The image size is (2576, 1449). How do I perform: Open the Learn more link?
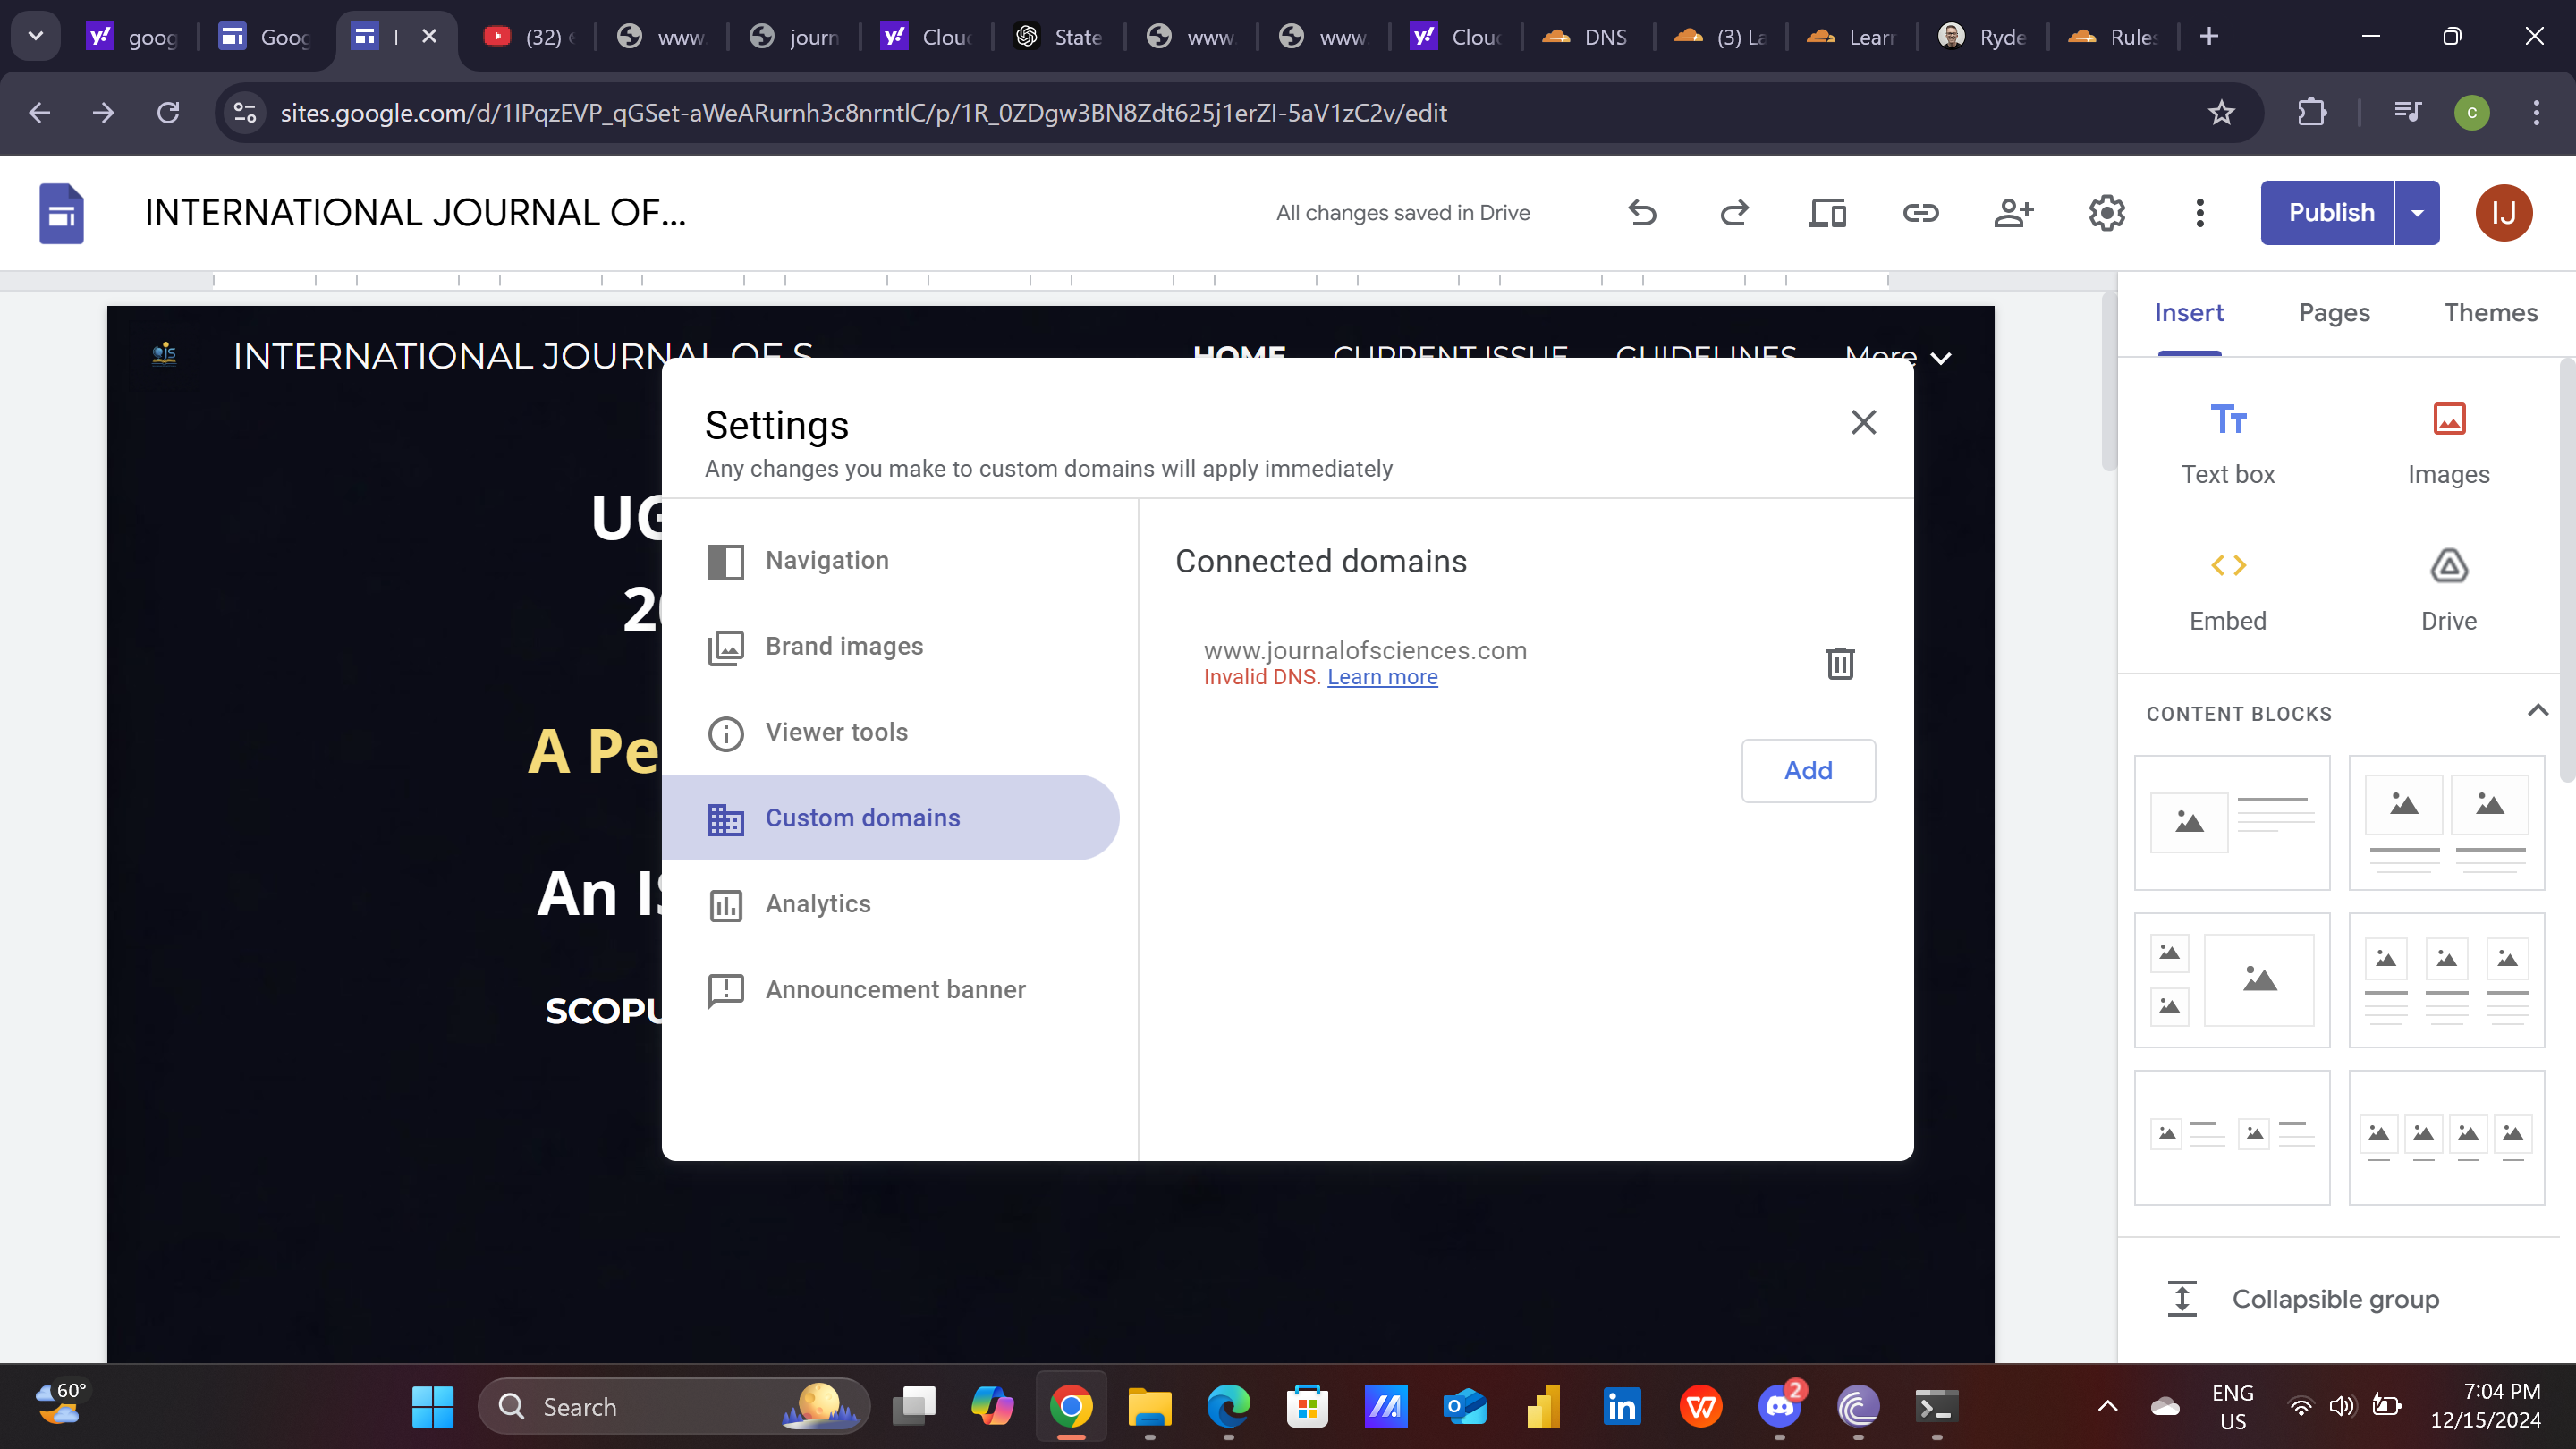(1382, 677)
